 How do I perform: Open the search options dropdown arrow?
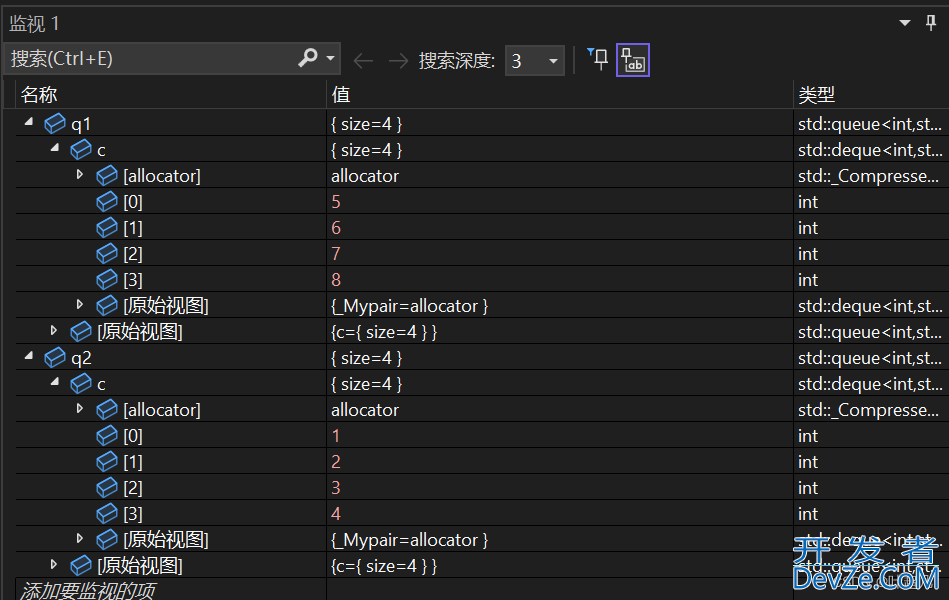click(330, 58)
